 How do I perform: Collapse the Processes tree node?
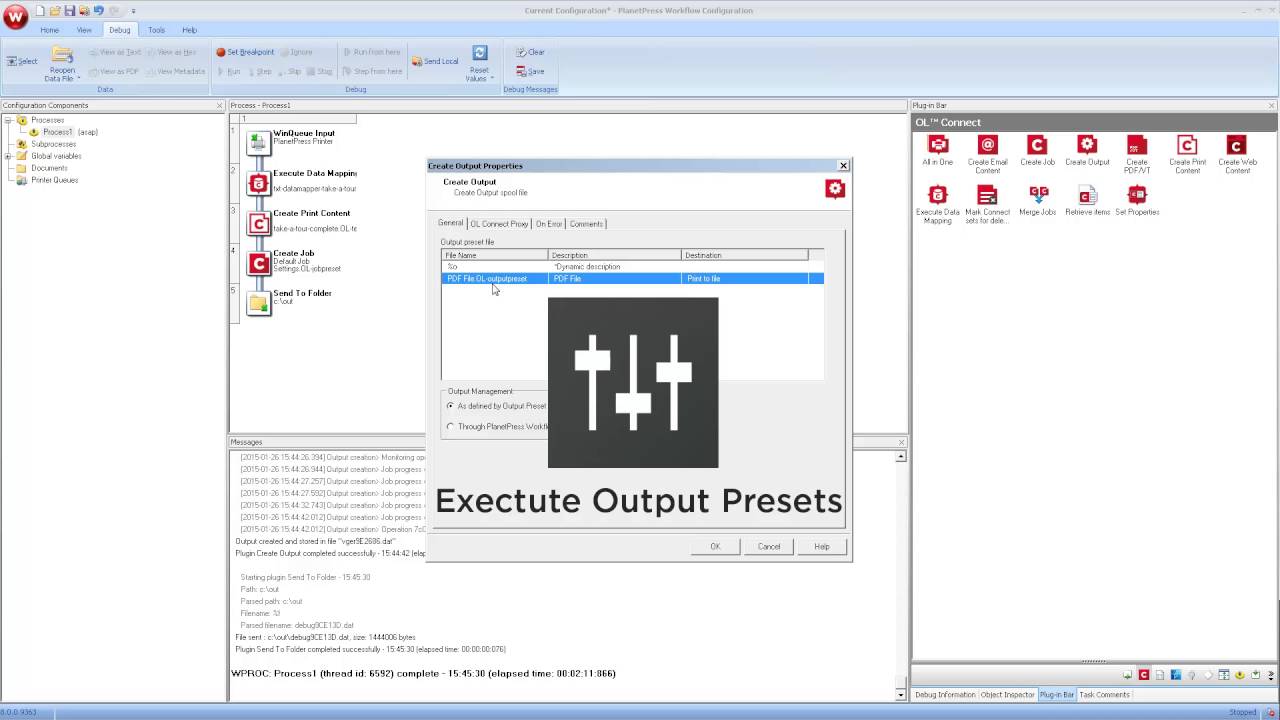pyautogui.click(x=9, y=120)
